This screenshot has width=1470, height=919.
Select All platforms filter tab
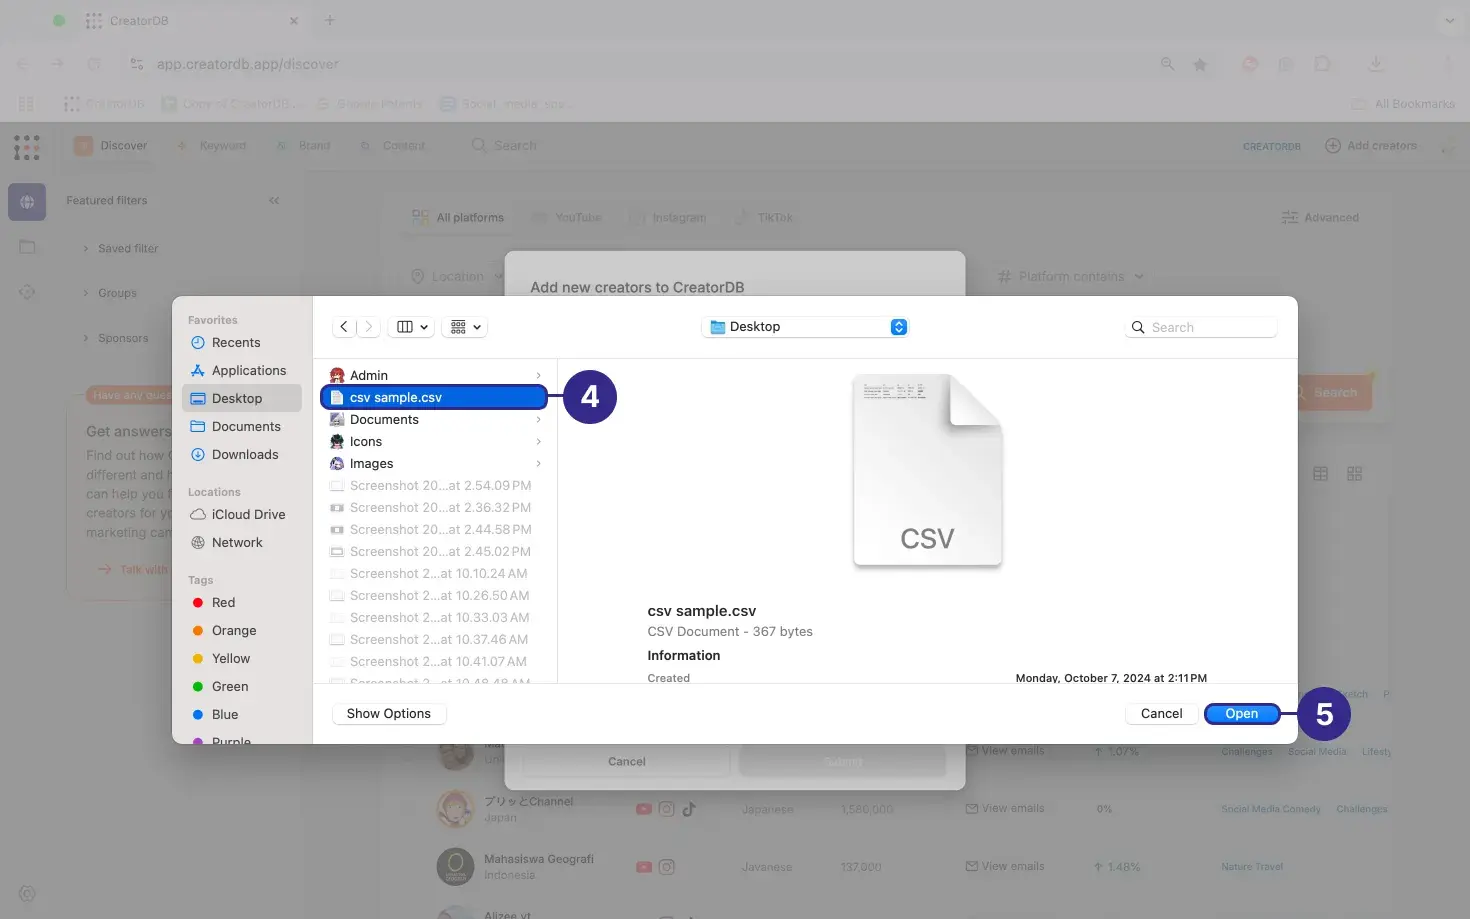pos(458,217)
